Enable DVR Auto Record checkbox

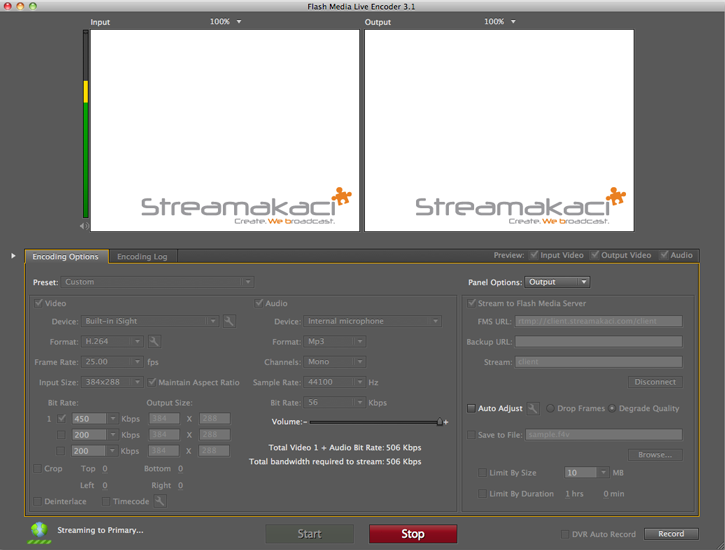(565, 534)
